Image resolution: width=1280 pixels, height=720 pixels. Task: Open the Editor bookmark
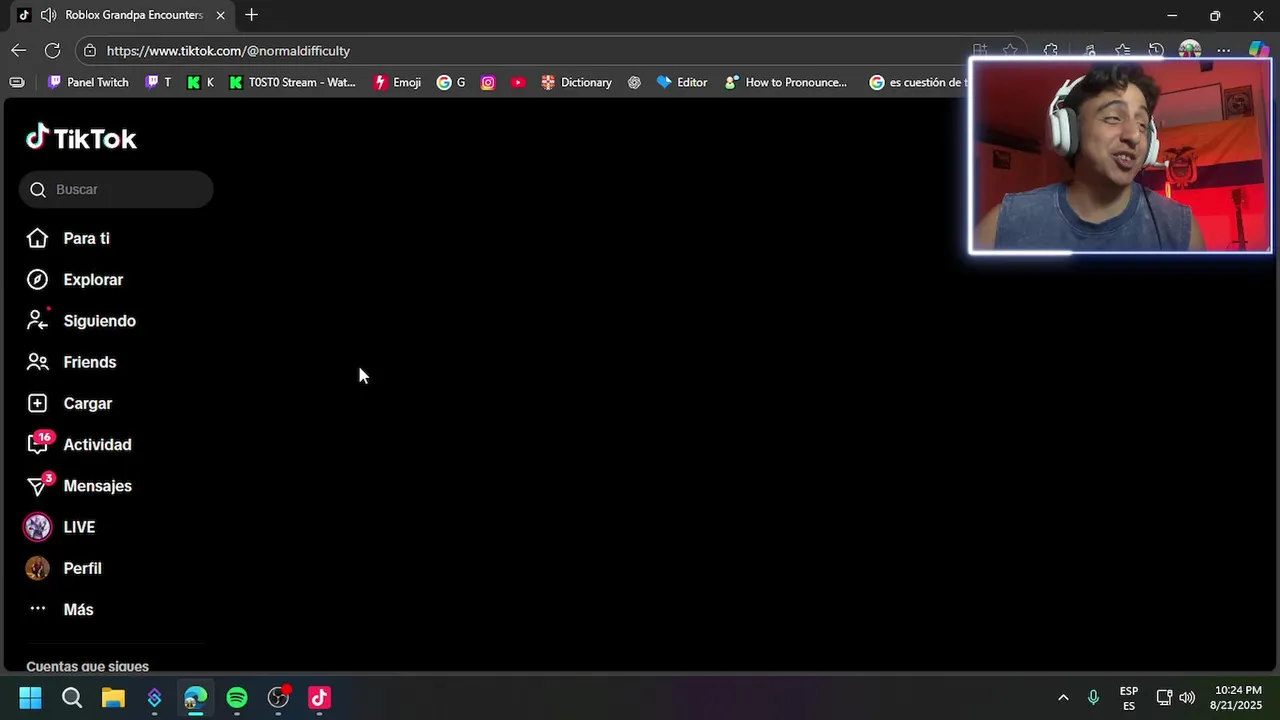click(681, 82)
